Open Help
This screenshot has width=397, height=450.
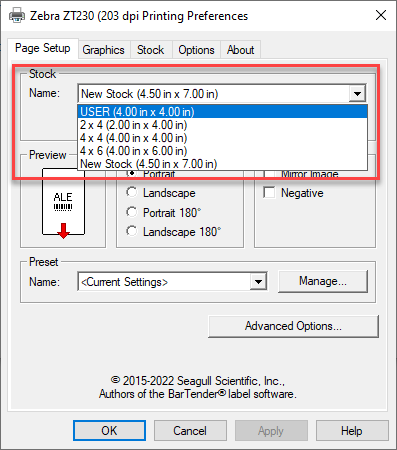coord(352,431)
